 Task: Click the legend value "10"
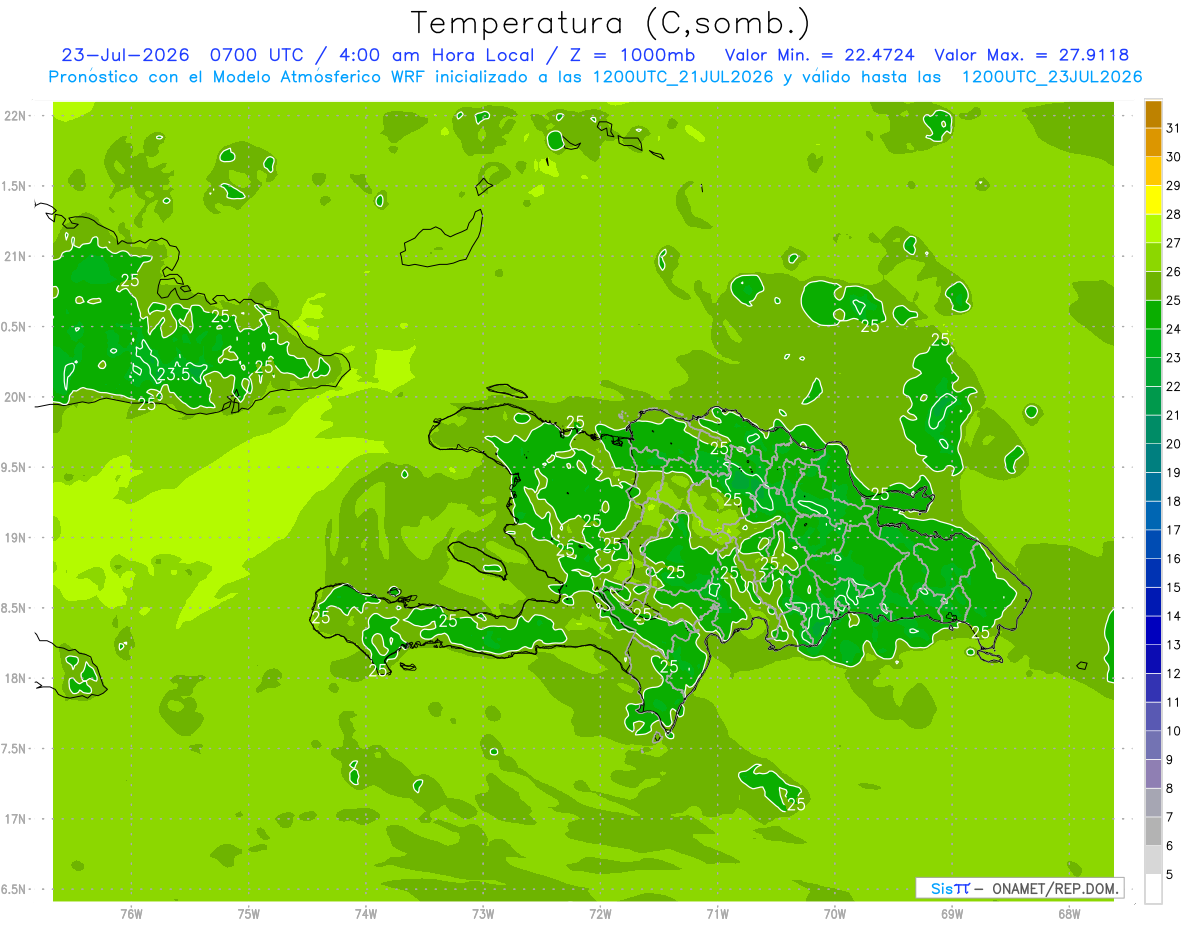(x=1174, y=731)
